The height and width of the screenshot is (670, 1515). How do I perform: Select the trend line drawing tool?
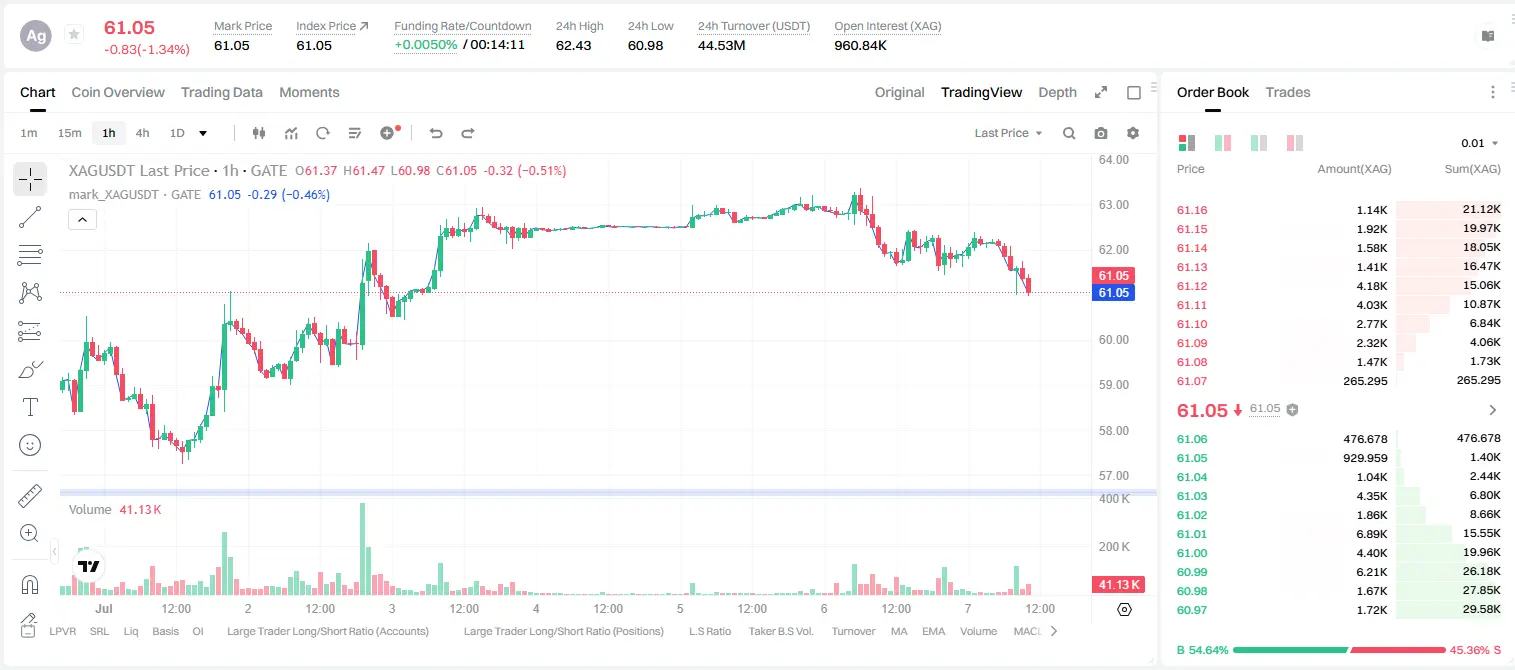pyautogui.click(x=30, y=217)
